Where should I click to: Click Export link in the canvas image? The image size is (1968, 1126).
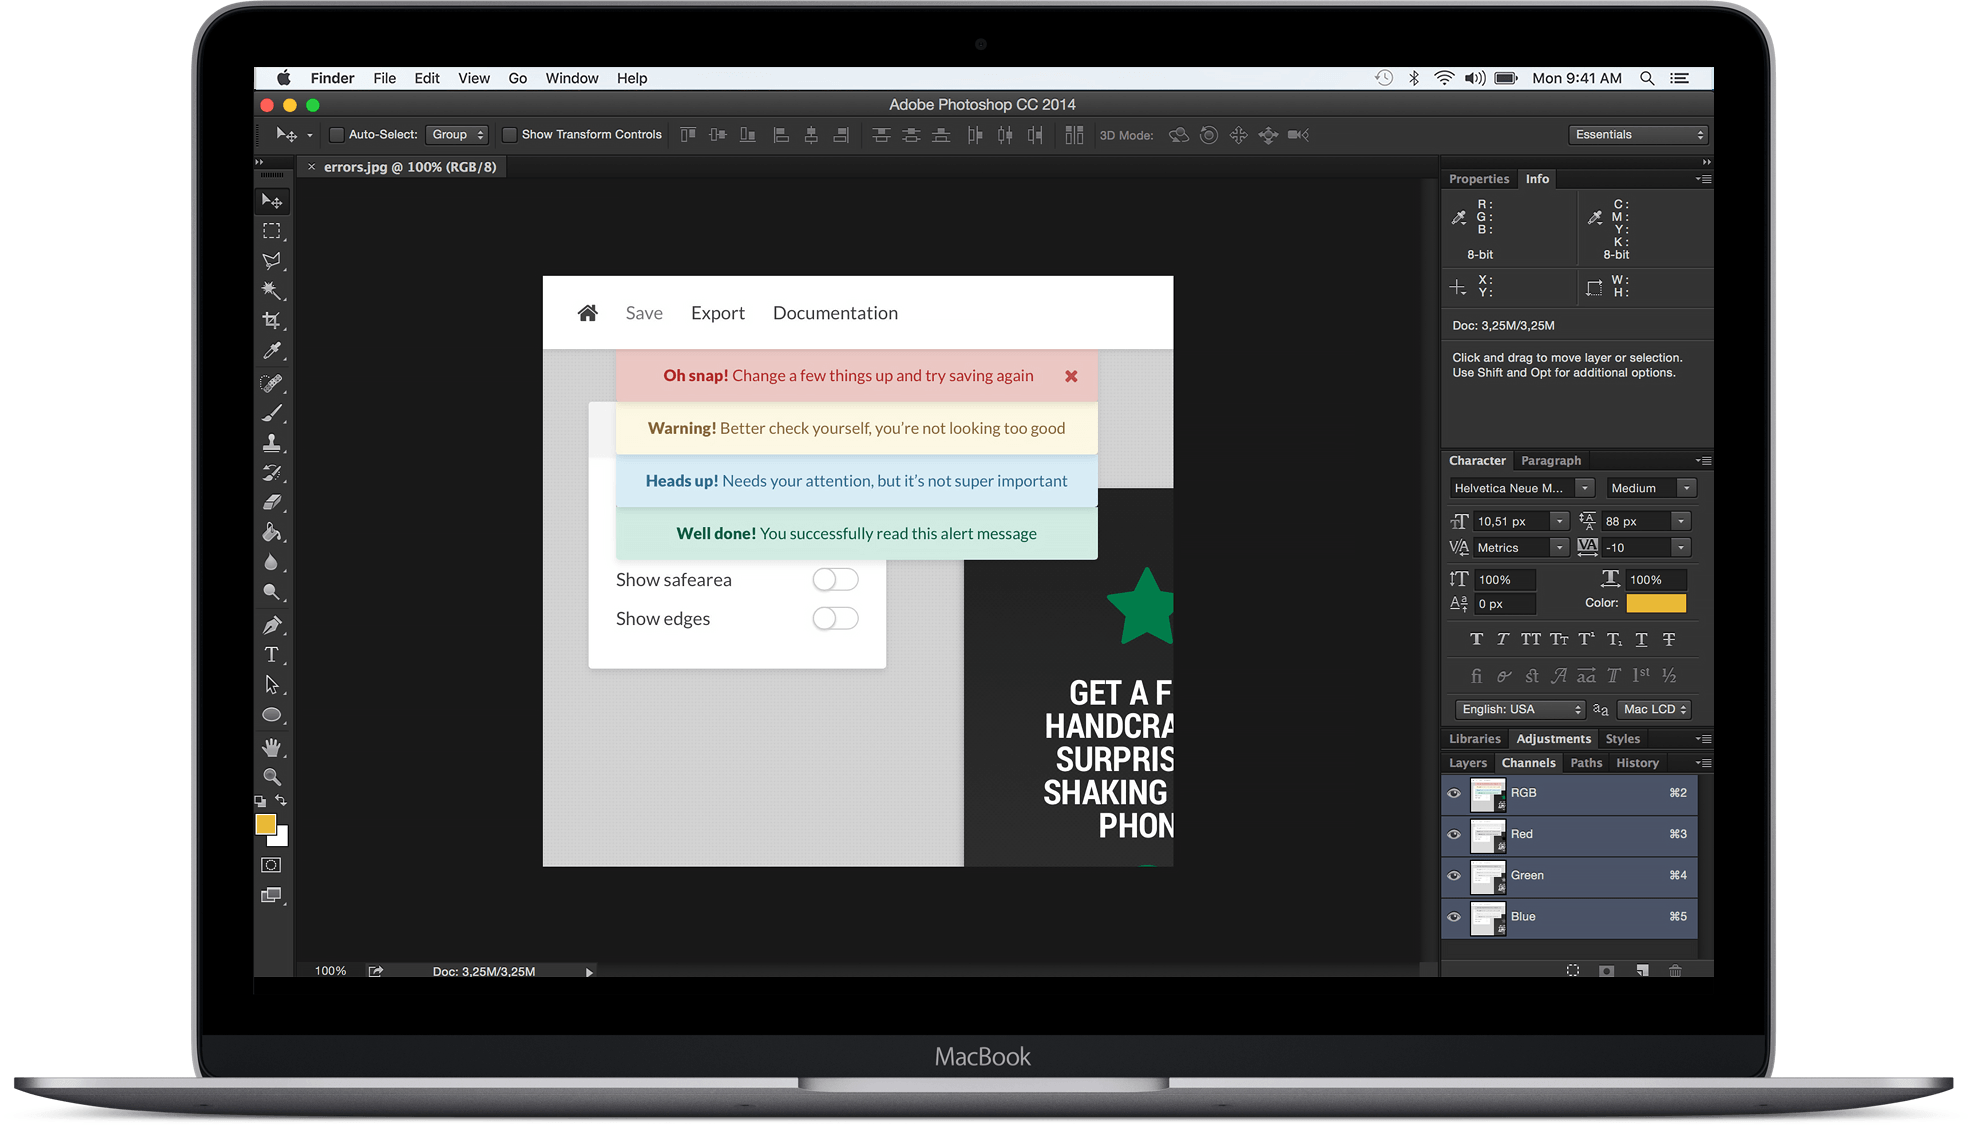pos(718,313)
